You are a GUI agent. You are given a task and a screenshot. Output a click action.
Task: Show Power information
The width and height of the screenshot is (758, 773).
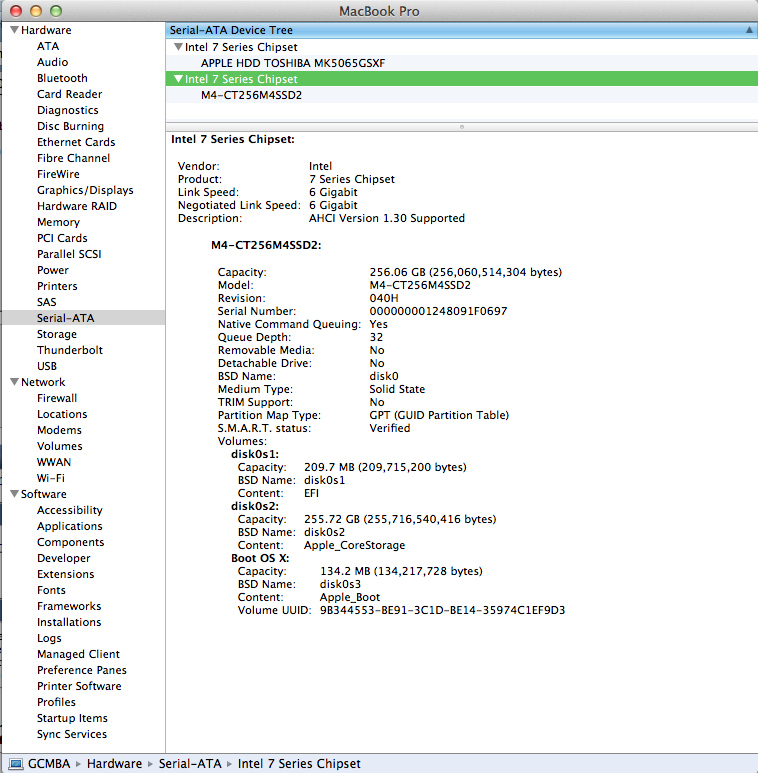click(53, 270)
